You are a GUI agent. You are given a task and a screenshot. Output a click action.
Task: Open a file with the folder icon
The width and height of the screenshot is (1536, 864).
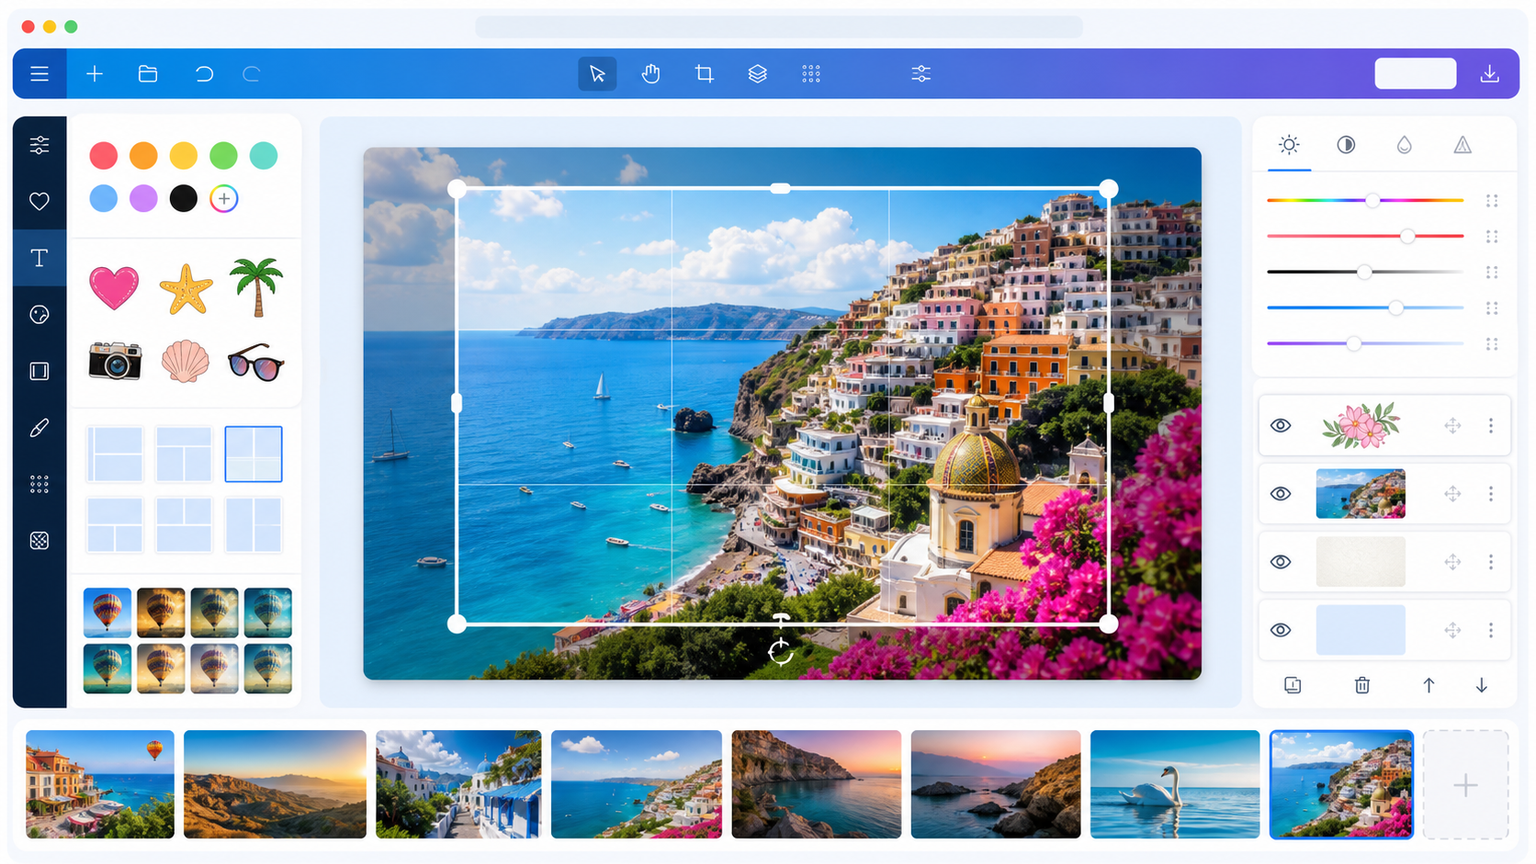(x=148, y=74)
